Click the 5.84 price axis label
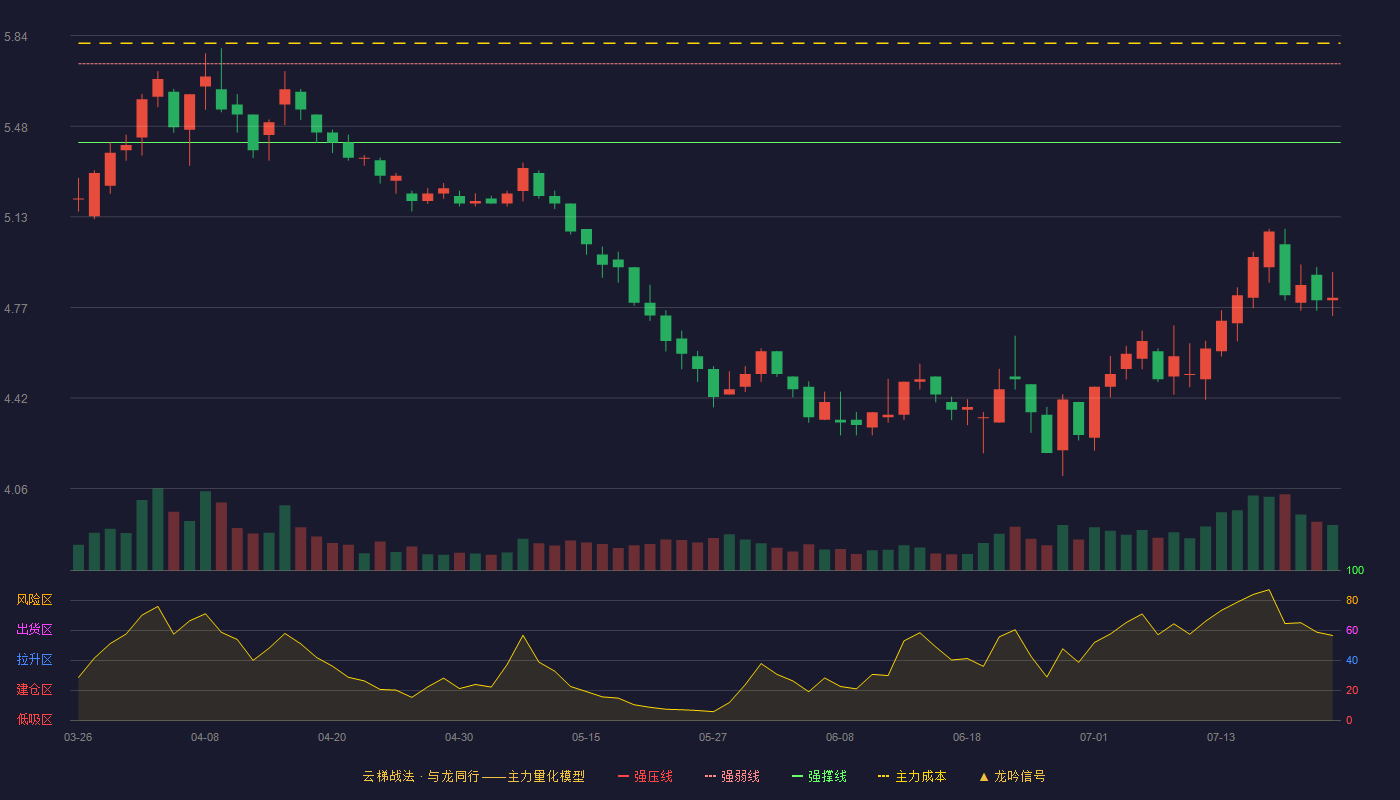Image resolution: width=1400 pixels, height=800 pixels. coord(15,37)
